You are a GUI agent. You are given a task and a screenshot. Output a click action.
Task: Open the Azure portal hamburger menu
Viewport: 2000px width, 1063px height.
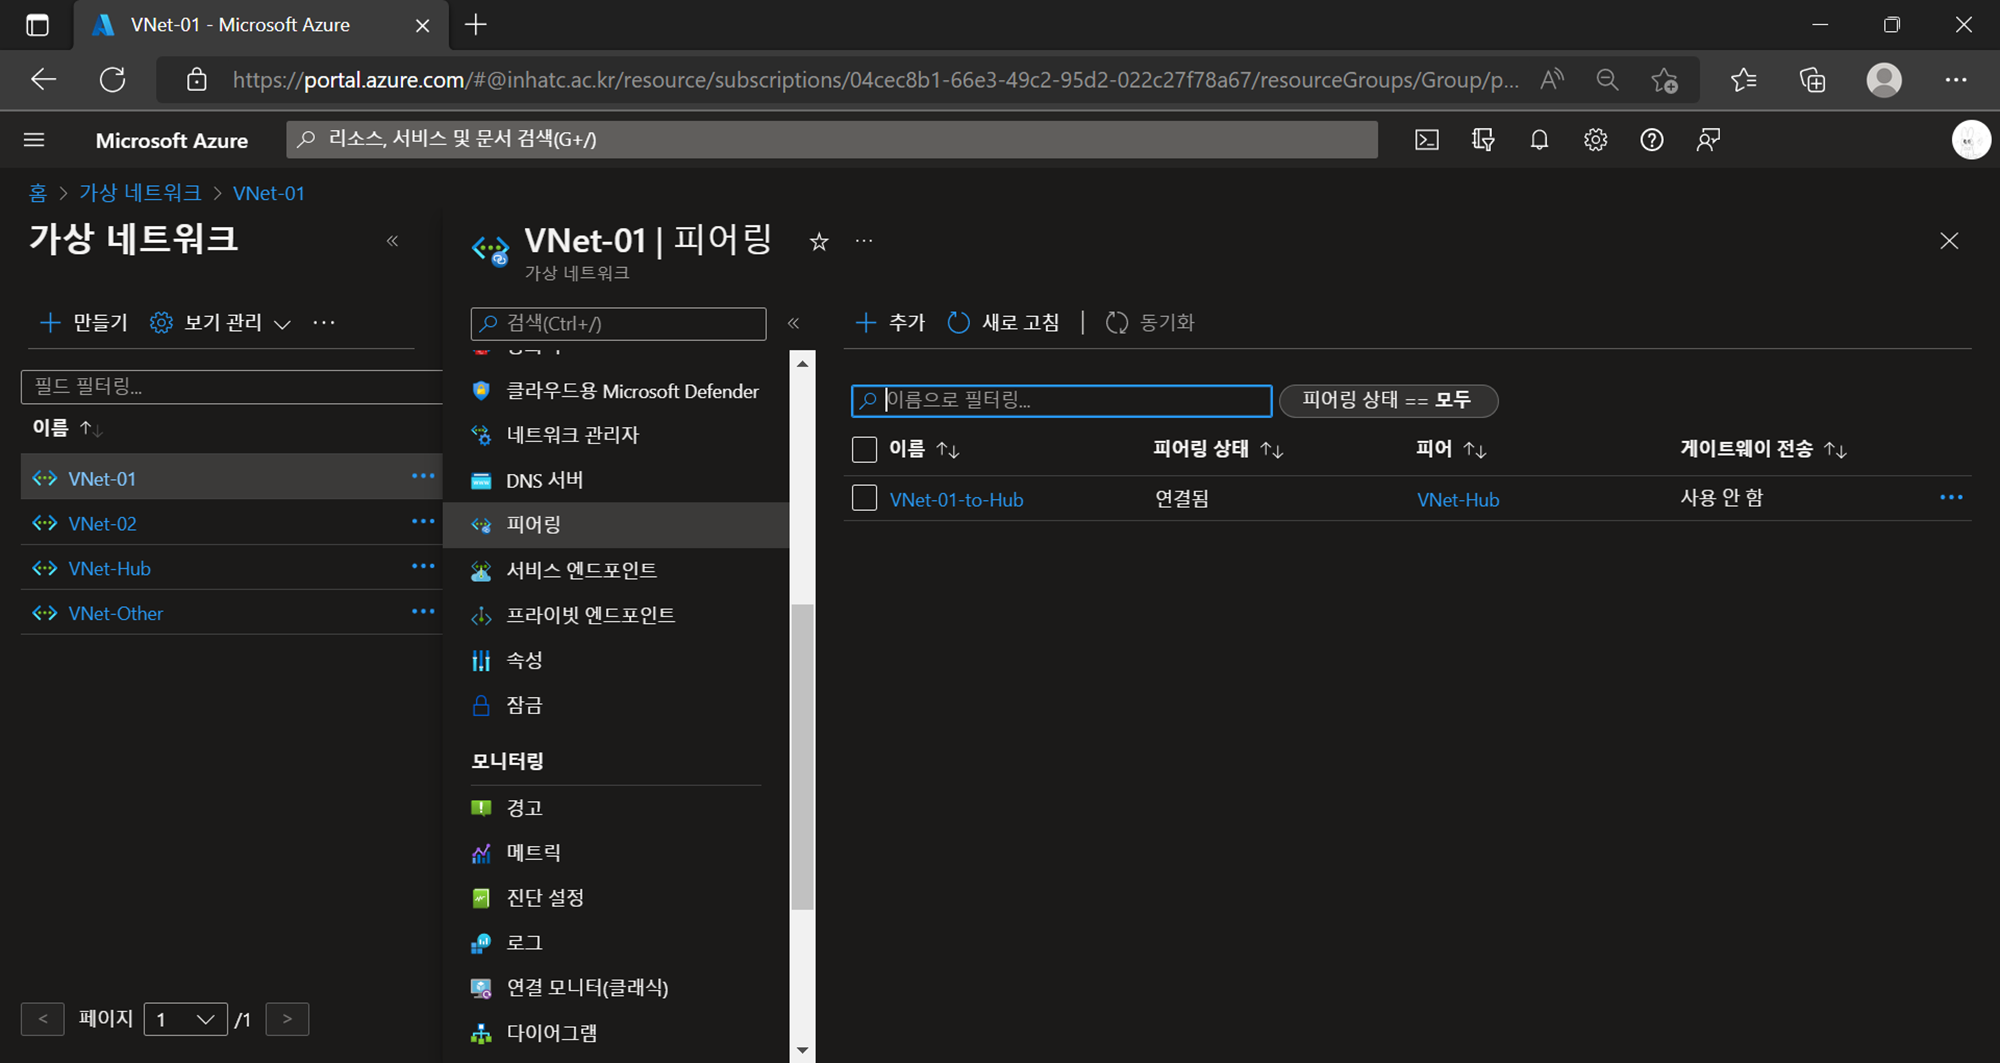tap(34, 140)
